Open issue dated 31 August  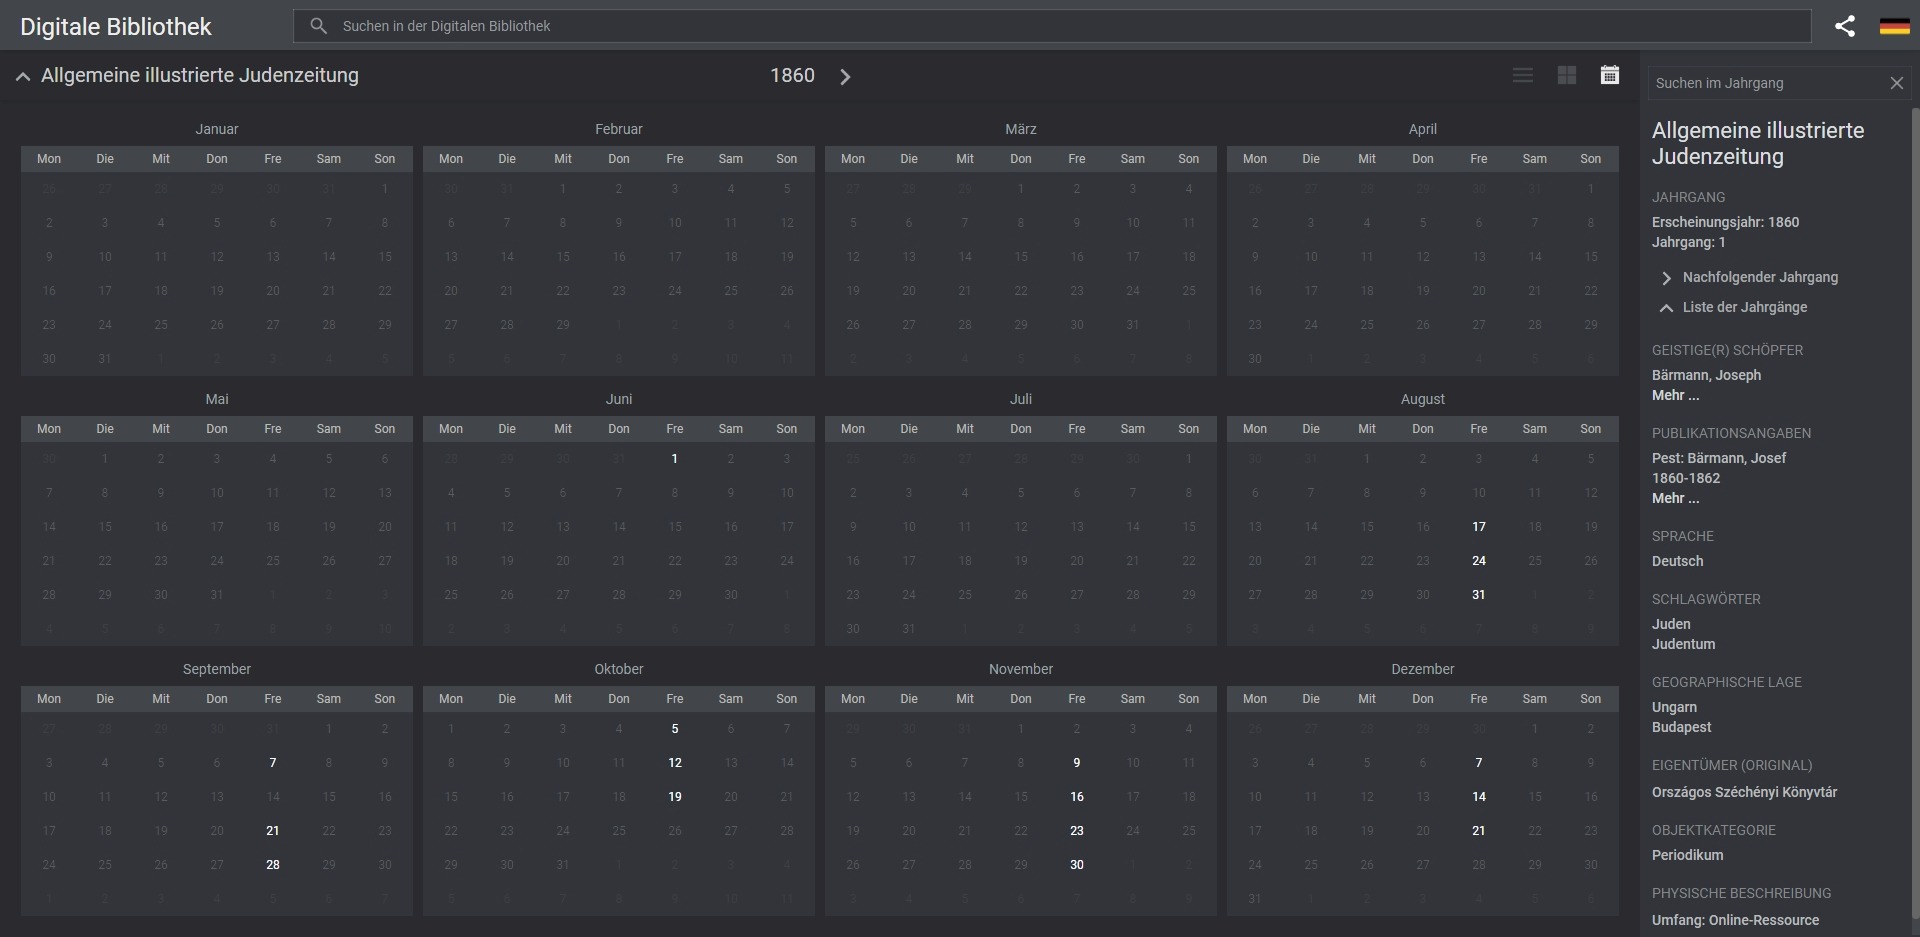(1479, 595)
